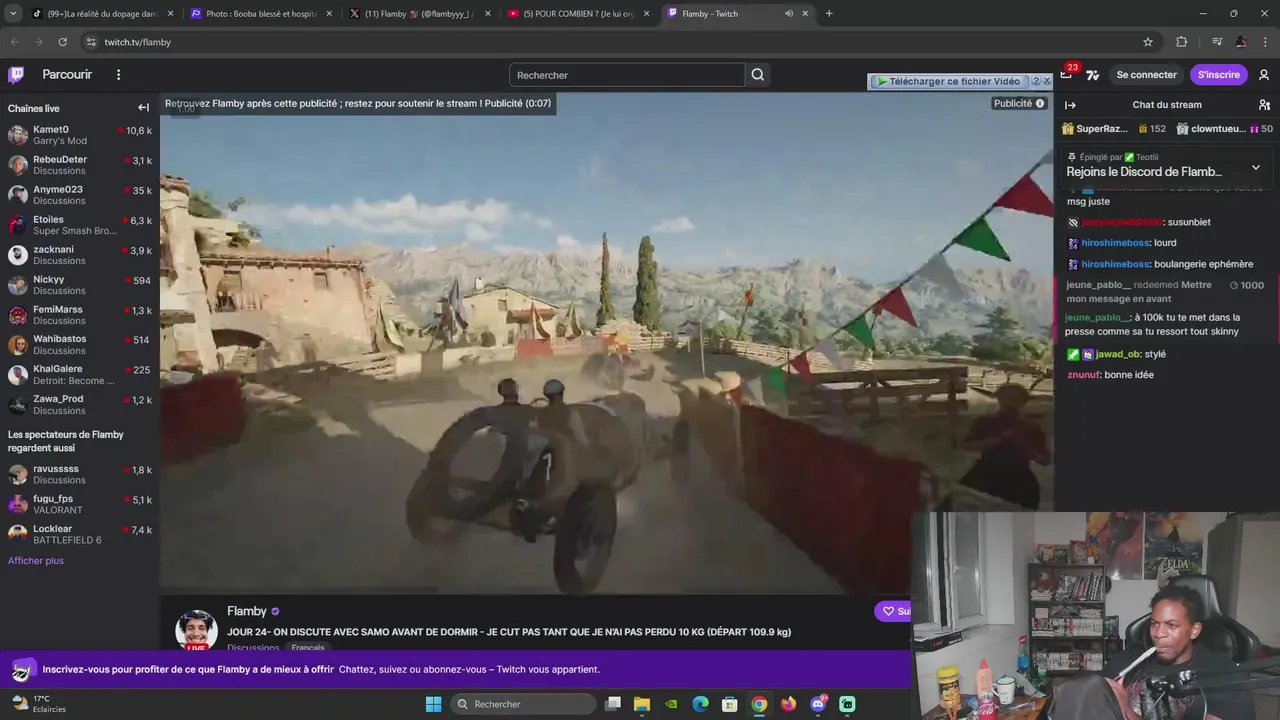Open Firefox from taskbar

tap(789, 704)
